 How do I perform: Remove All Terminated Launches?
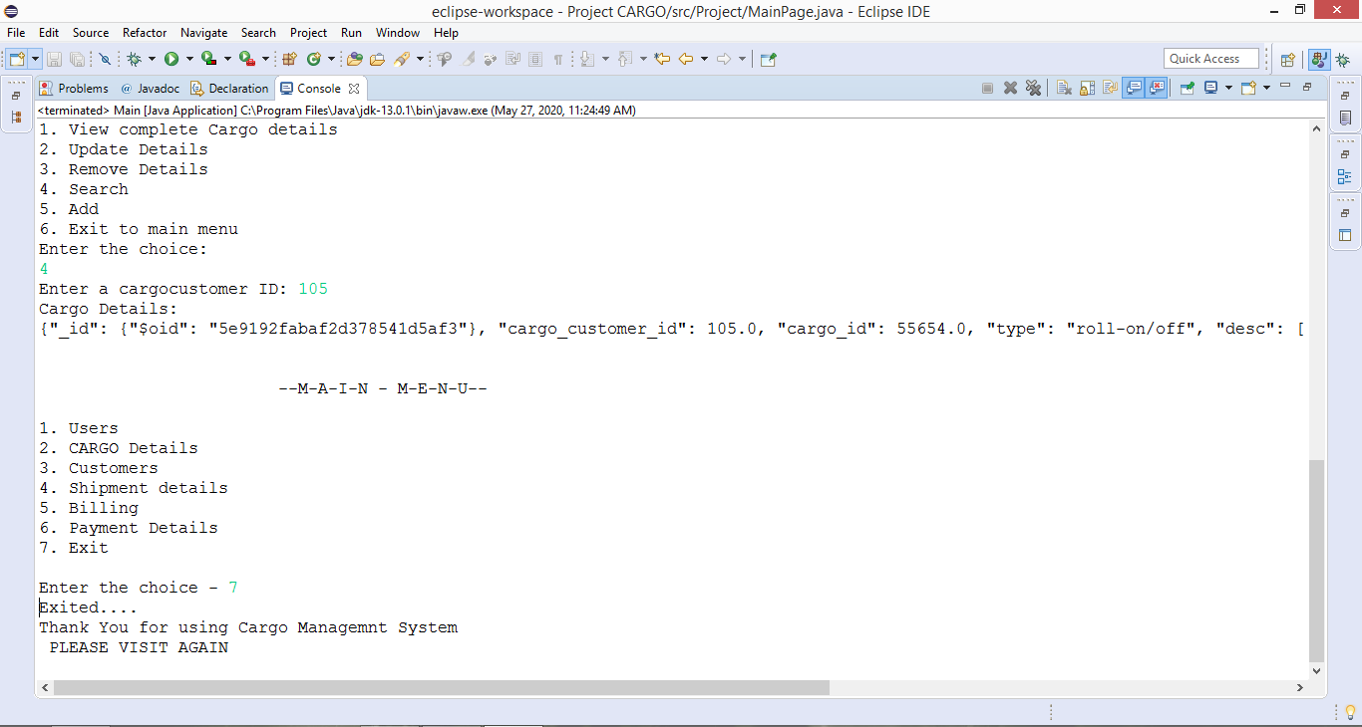[x=1033, y=88]
